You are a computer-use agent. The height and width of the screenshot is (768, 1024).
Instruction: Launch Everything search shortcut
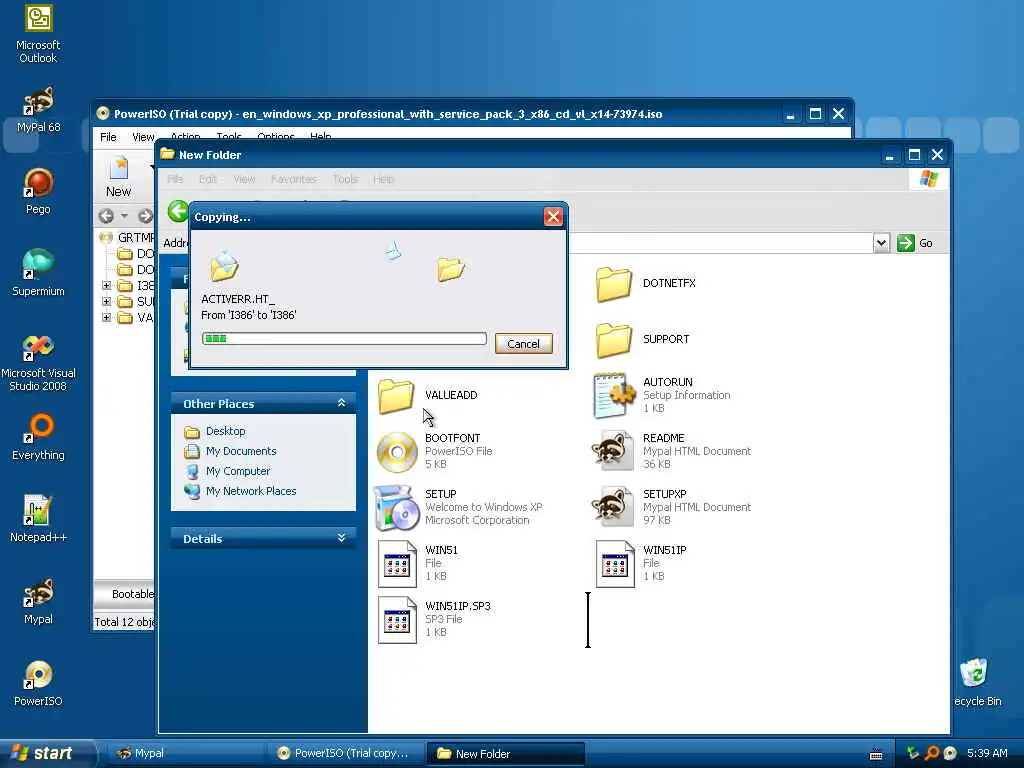[38, 437]
